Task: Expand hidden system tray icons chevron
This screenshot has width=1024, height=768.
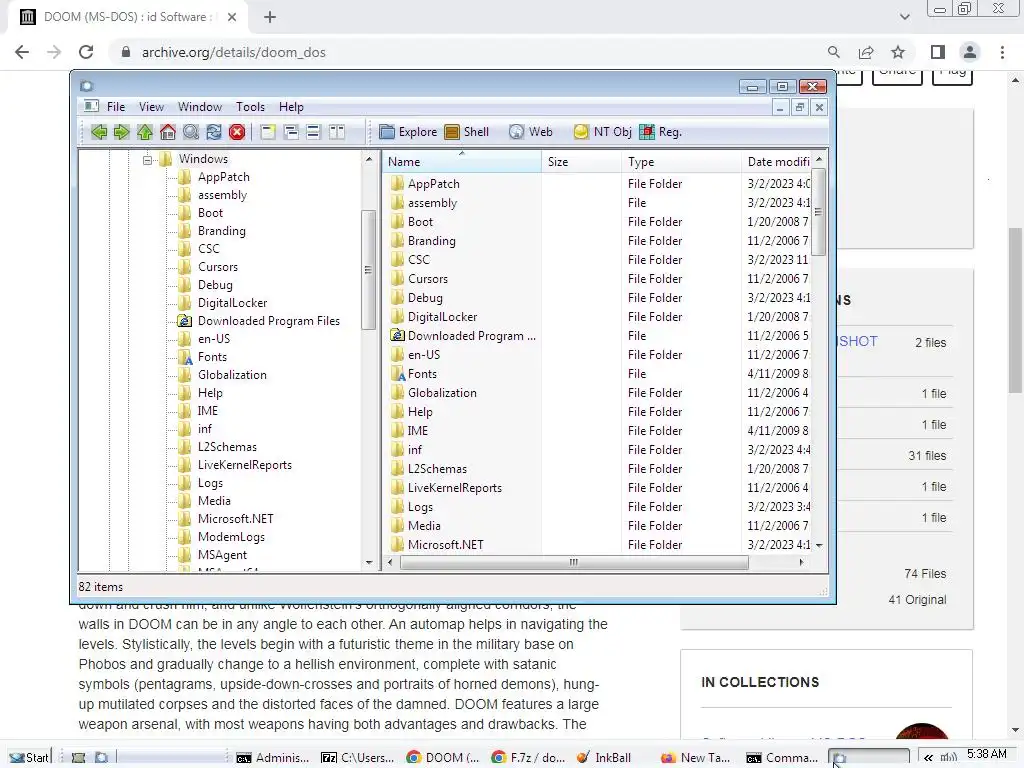Action: pyautogui.click(x=928, y=758)
